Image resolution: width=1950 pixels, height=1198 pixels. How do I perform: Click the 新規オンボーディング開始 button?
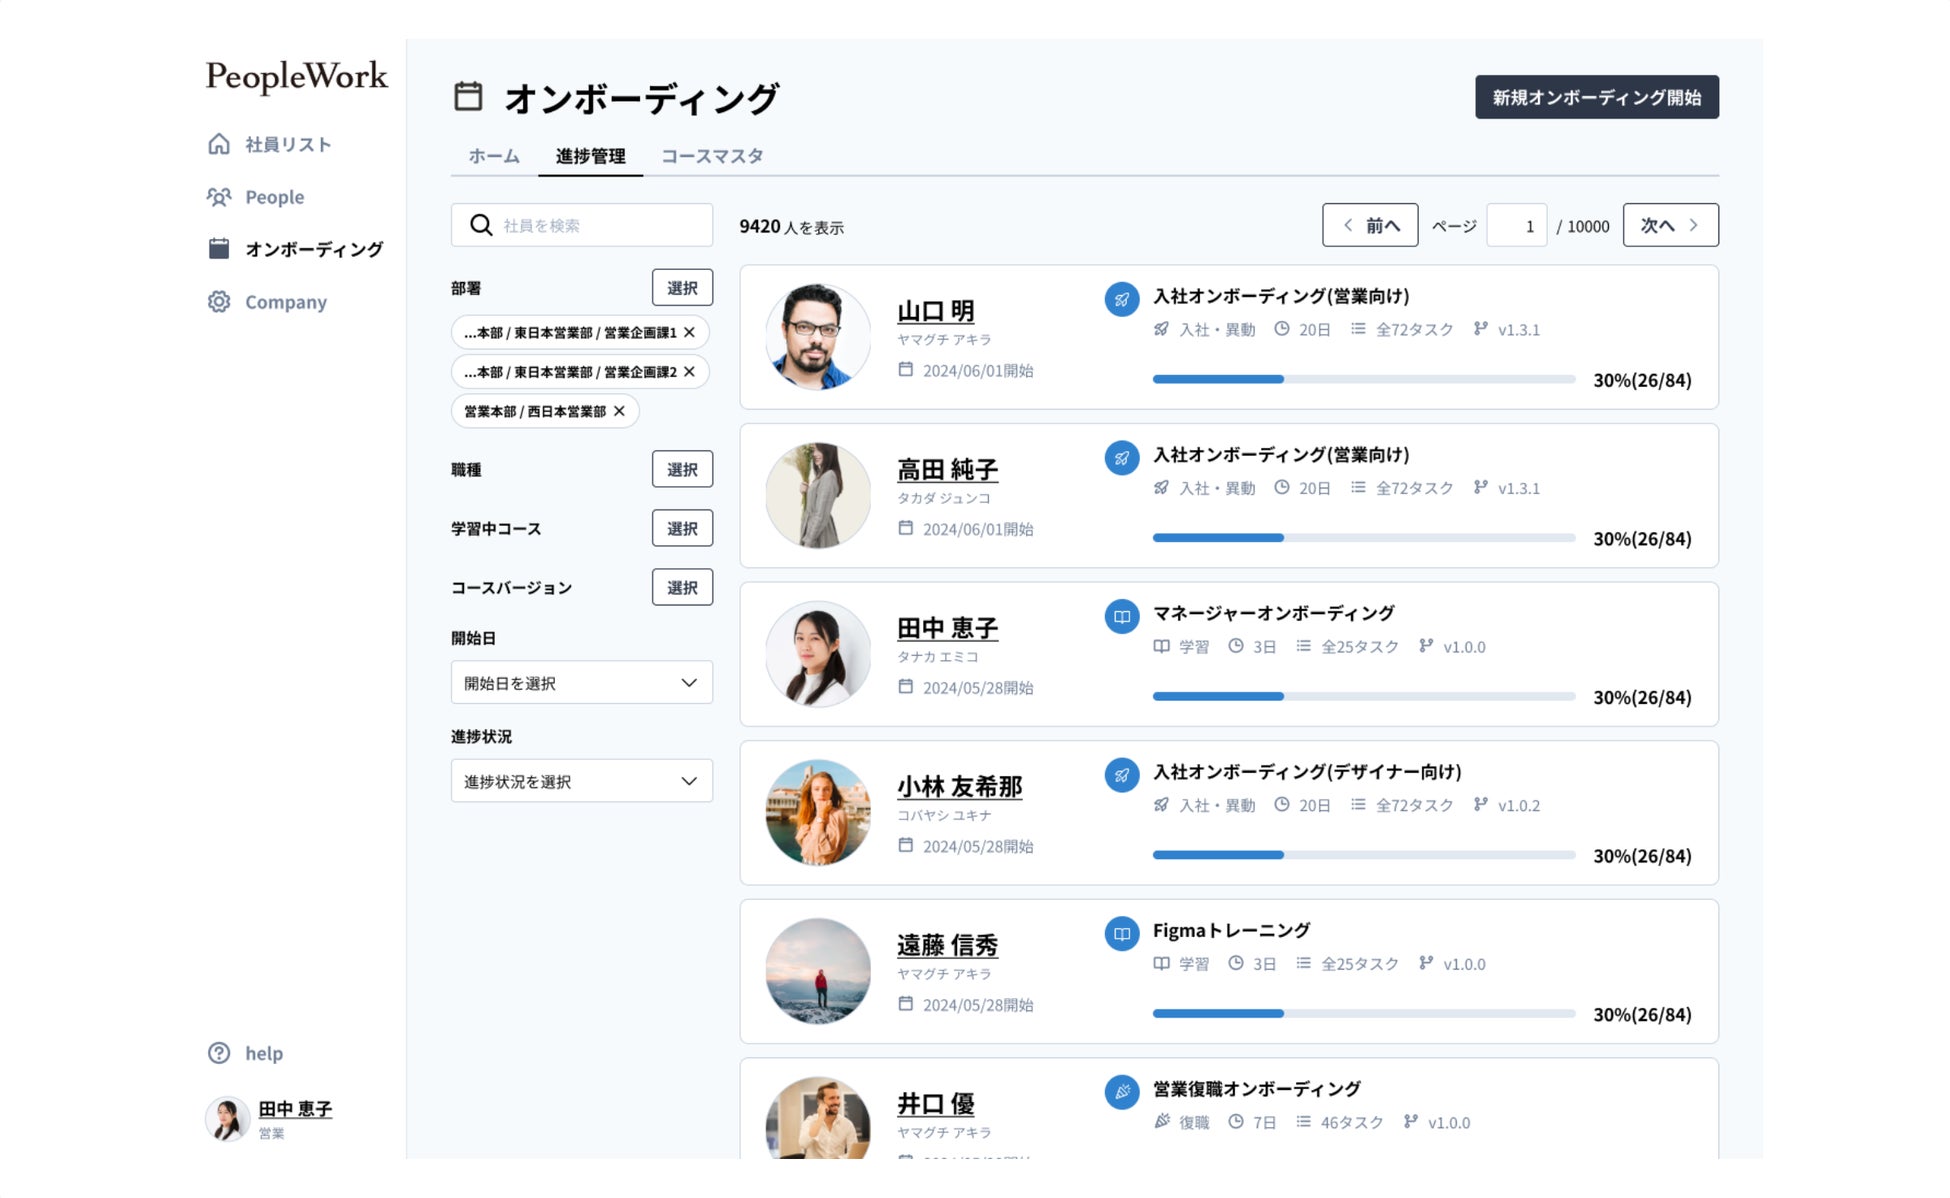coord(1596,97)
